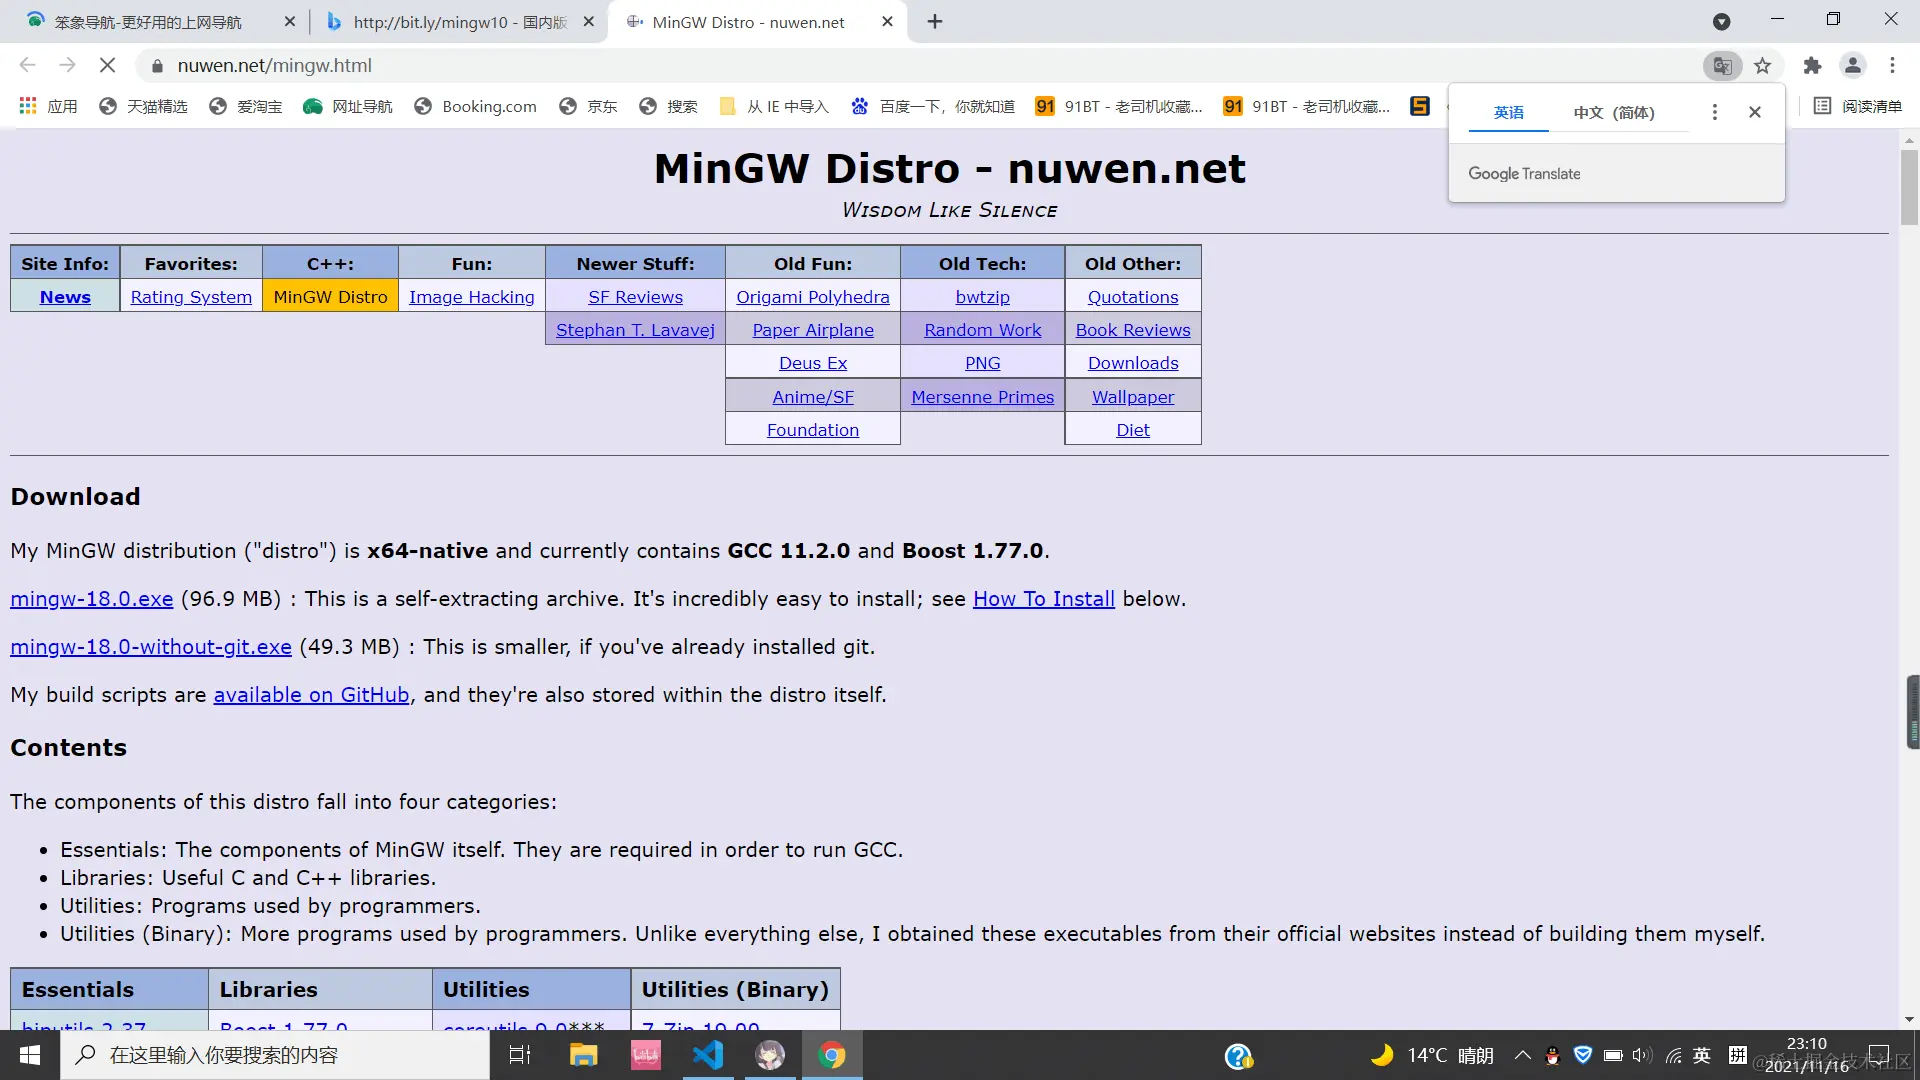Launch Visual Studio Code from the taskbar
Image resolution: width=1920 pixels, height=1080 pixels.
tap(708, 1055)
